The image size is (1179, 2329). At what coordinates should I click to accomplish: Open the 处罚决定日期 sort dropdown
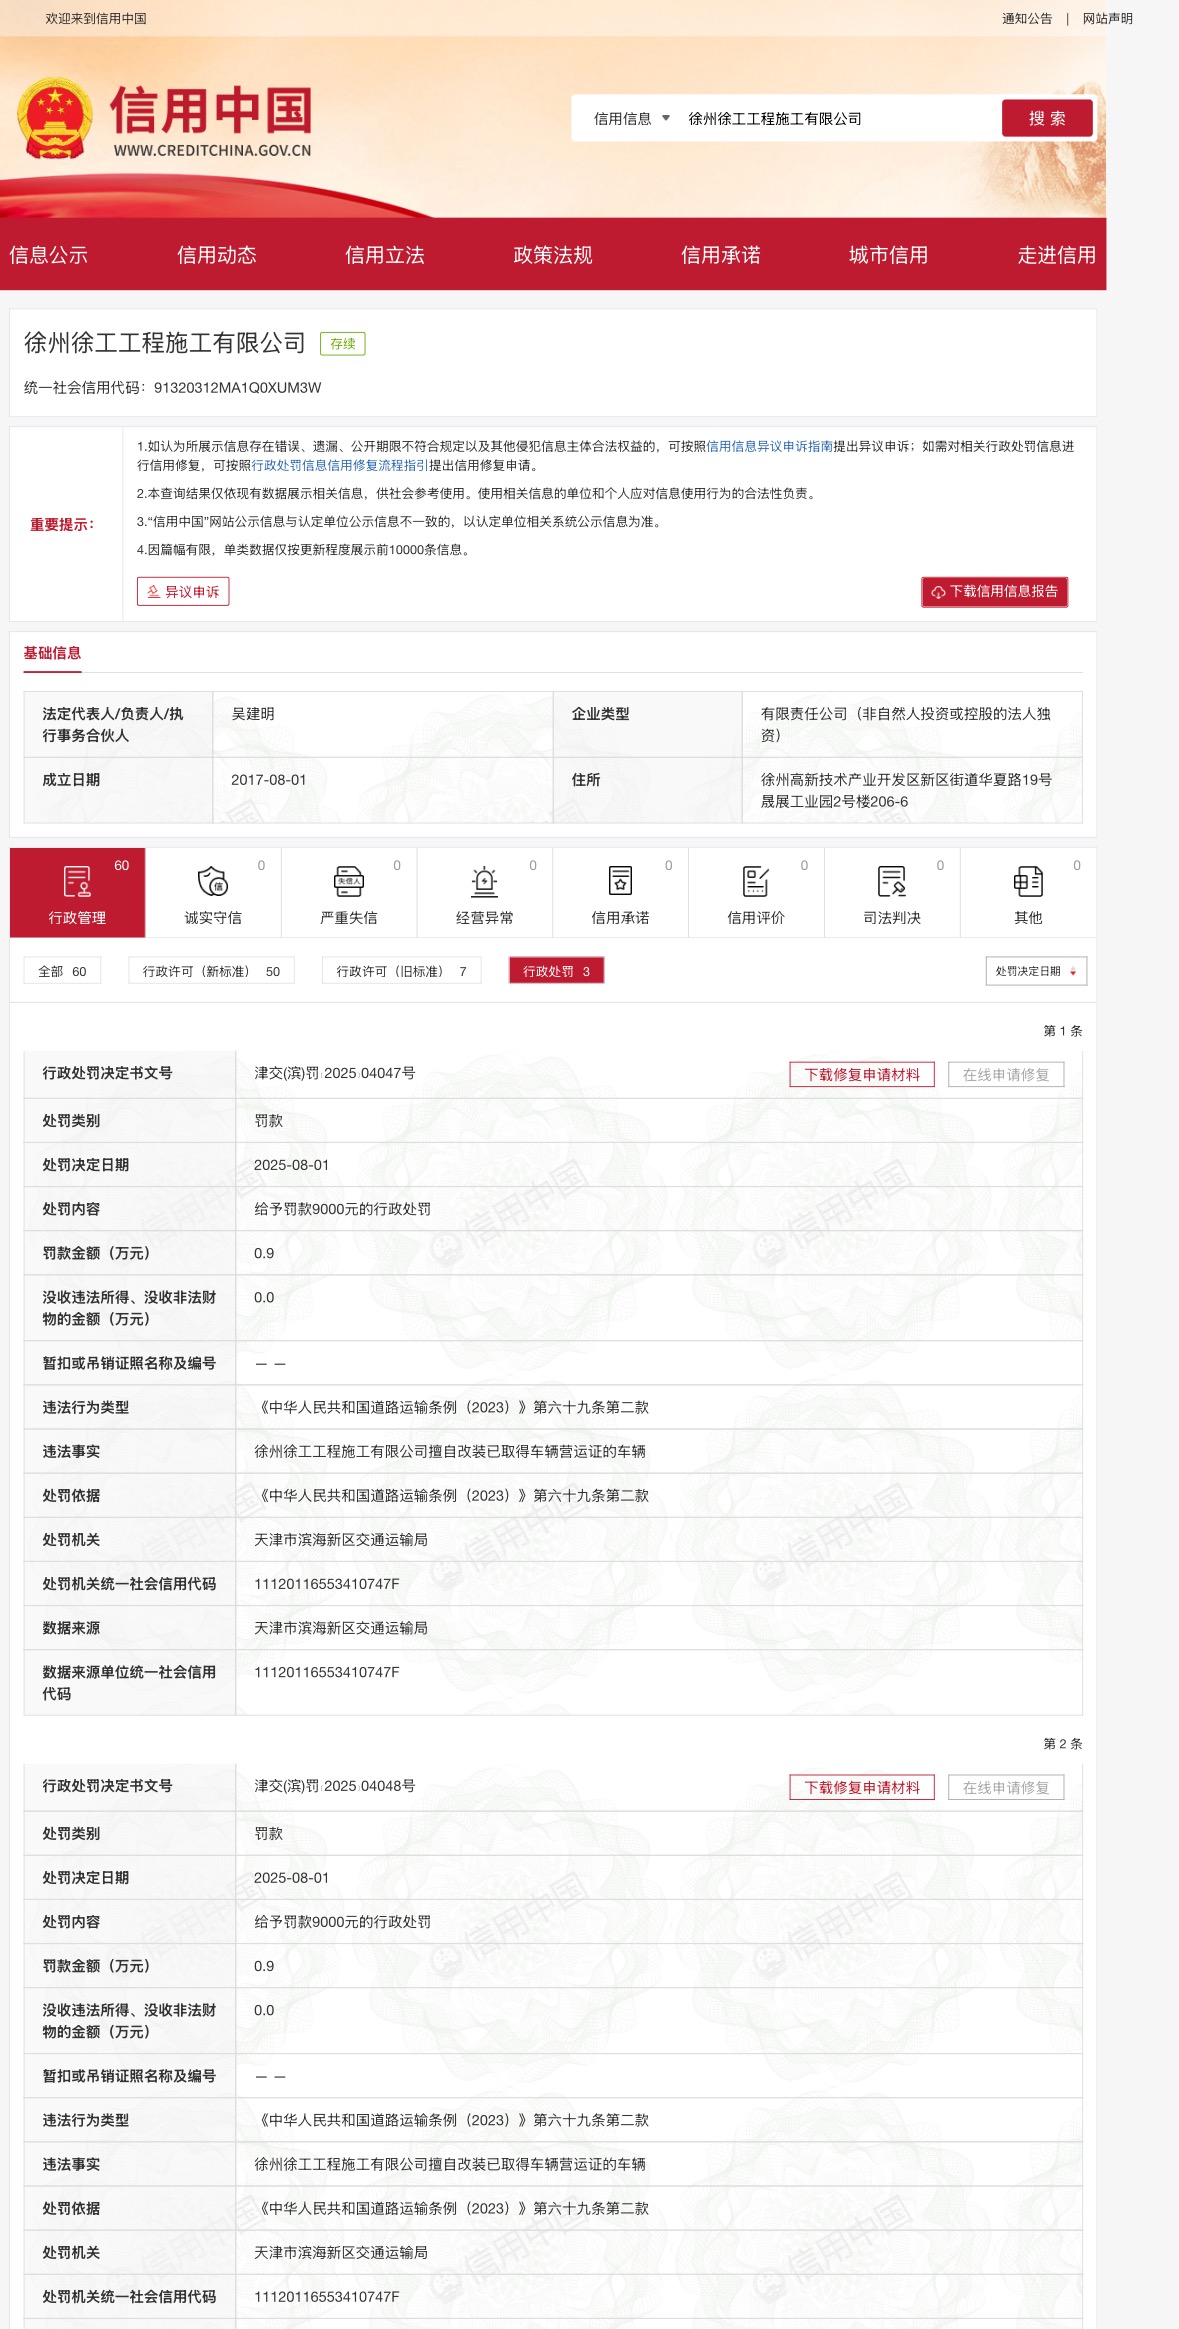1036,971
